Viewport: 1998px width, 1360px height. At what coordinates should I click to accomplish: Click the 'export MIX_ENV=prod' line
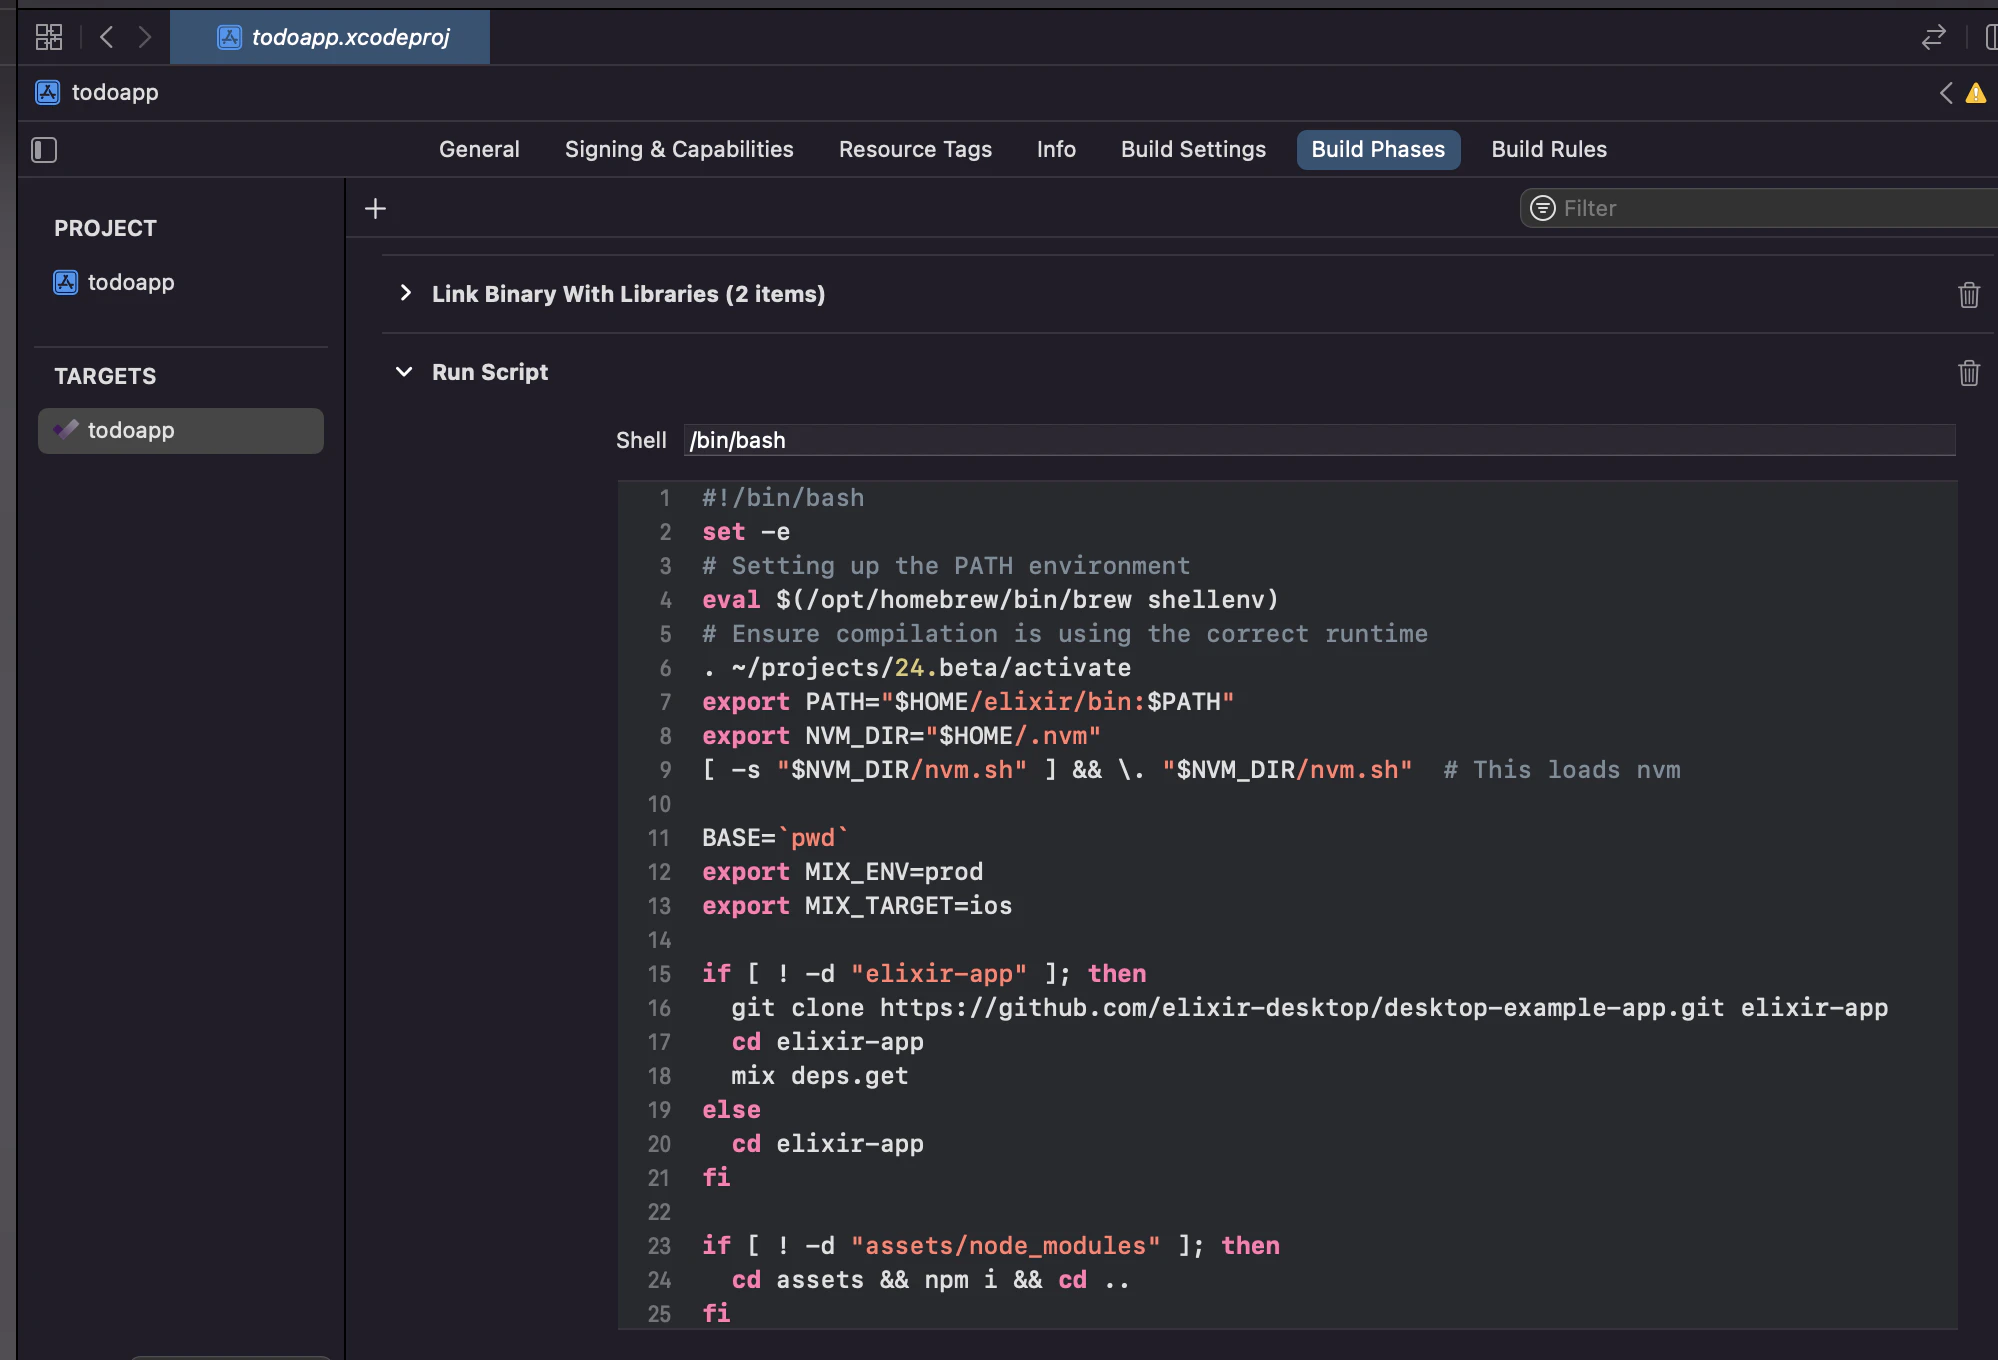tap(842, 872)
